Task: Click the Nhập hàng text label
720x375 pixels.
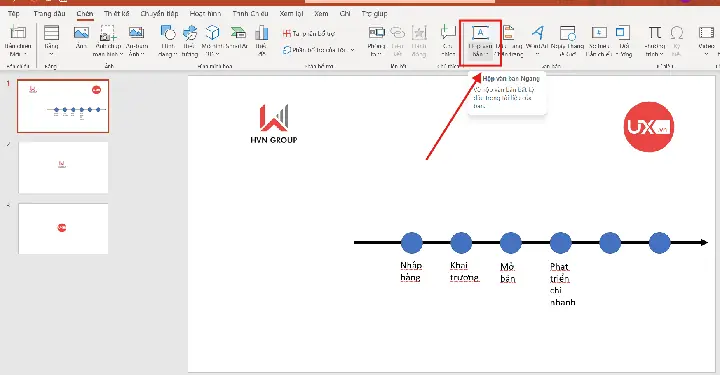Action: coord(411,271)
